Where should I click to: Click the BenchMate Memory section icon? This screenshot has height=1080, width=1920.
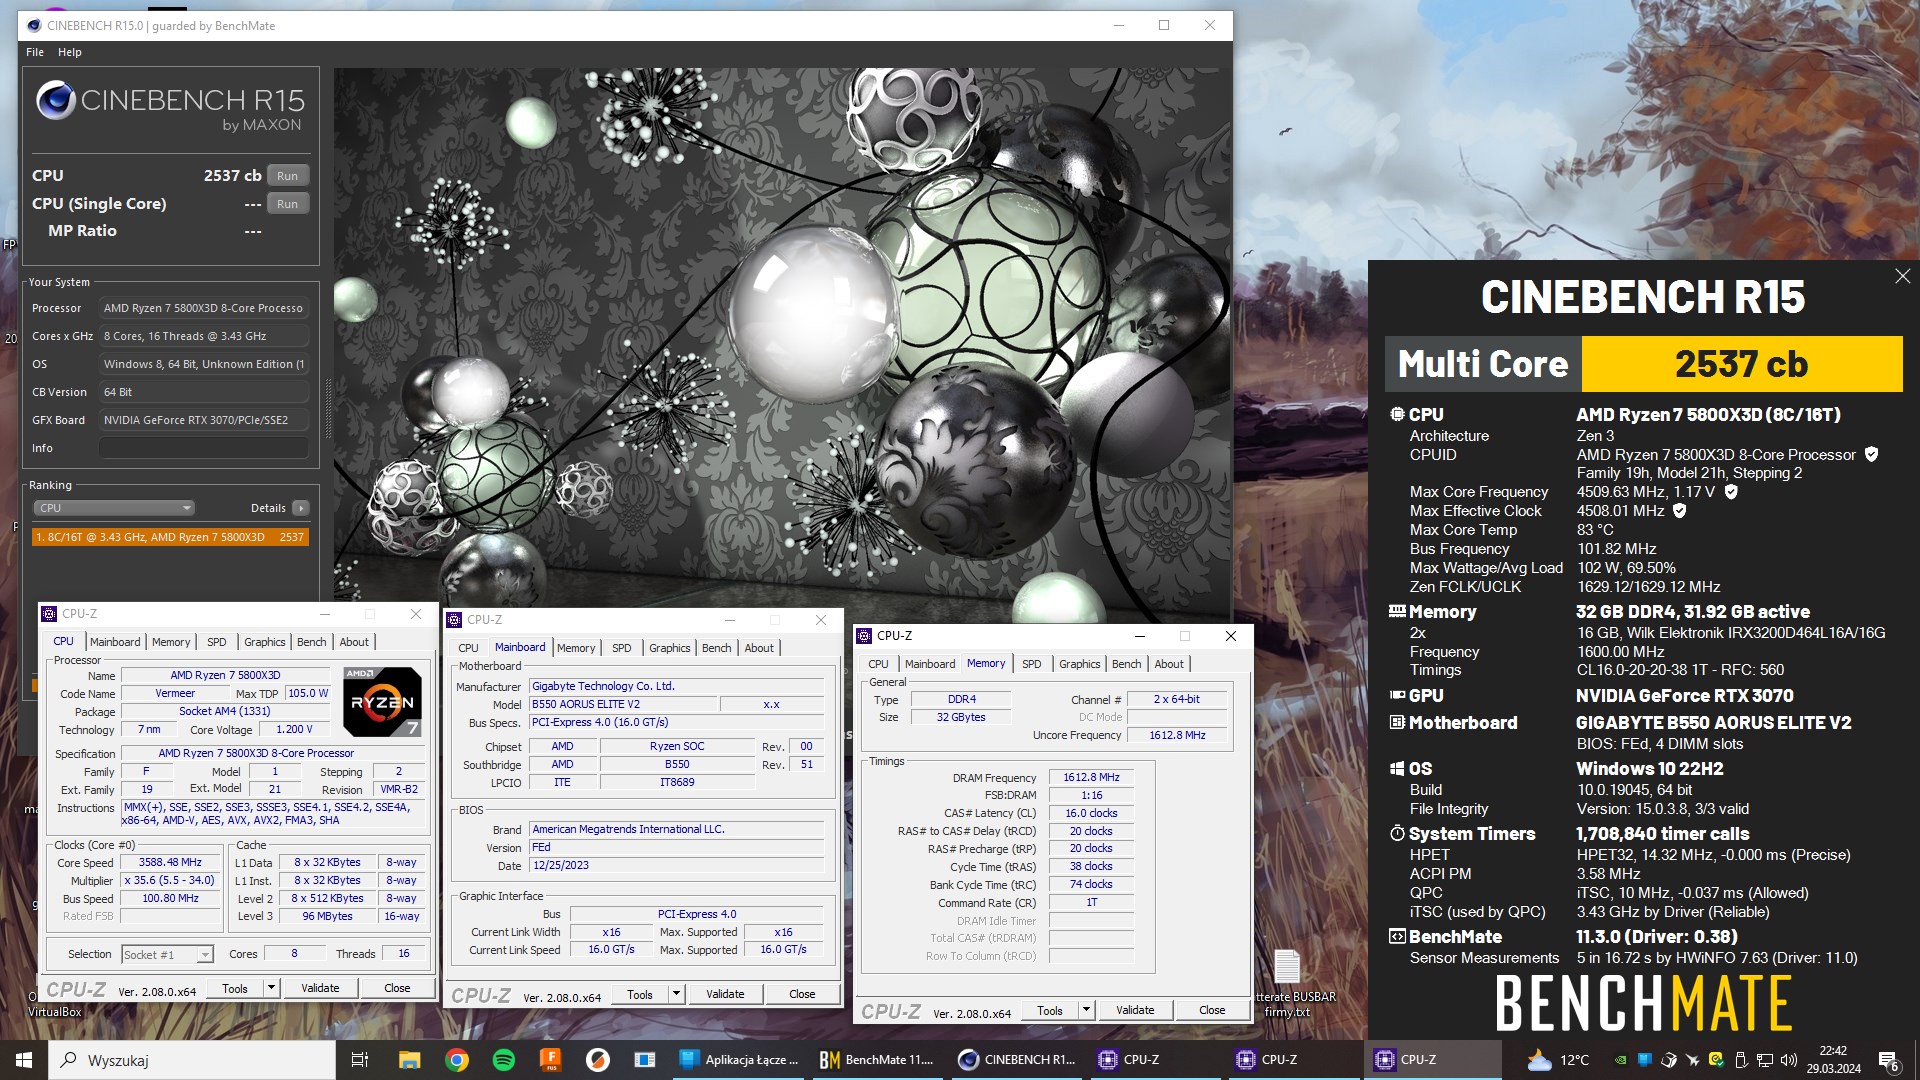pos(1397,611)
